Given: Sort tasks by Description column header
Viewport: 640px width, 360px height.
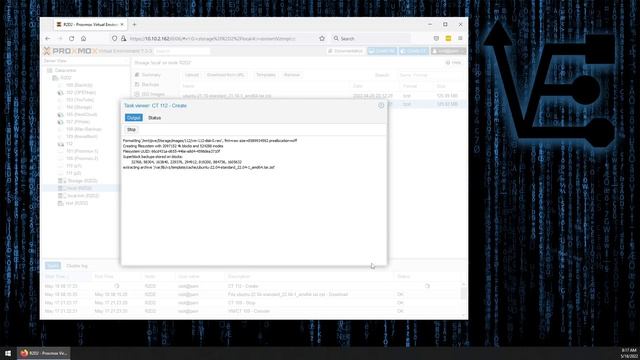Looking at the screenshot, I should pos(310,276).
